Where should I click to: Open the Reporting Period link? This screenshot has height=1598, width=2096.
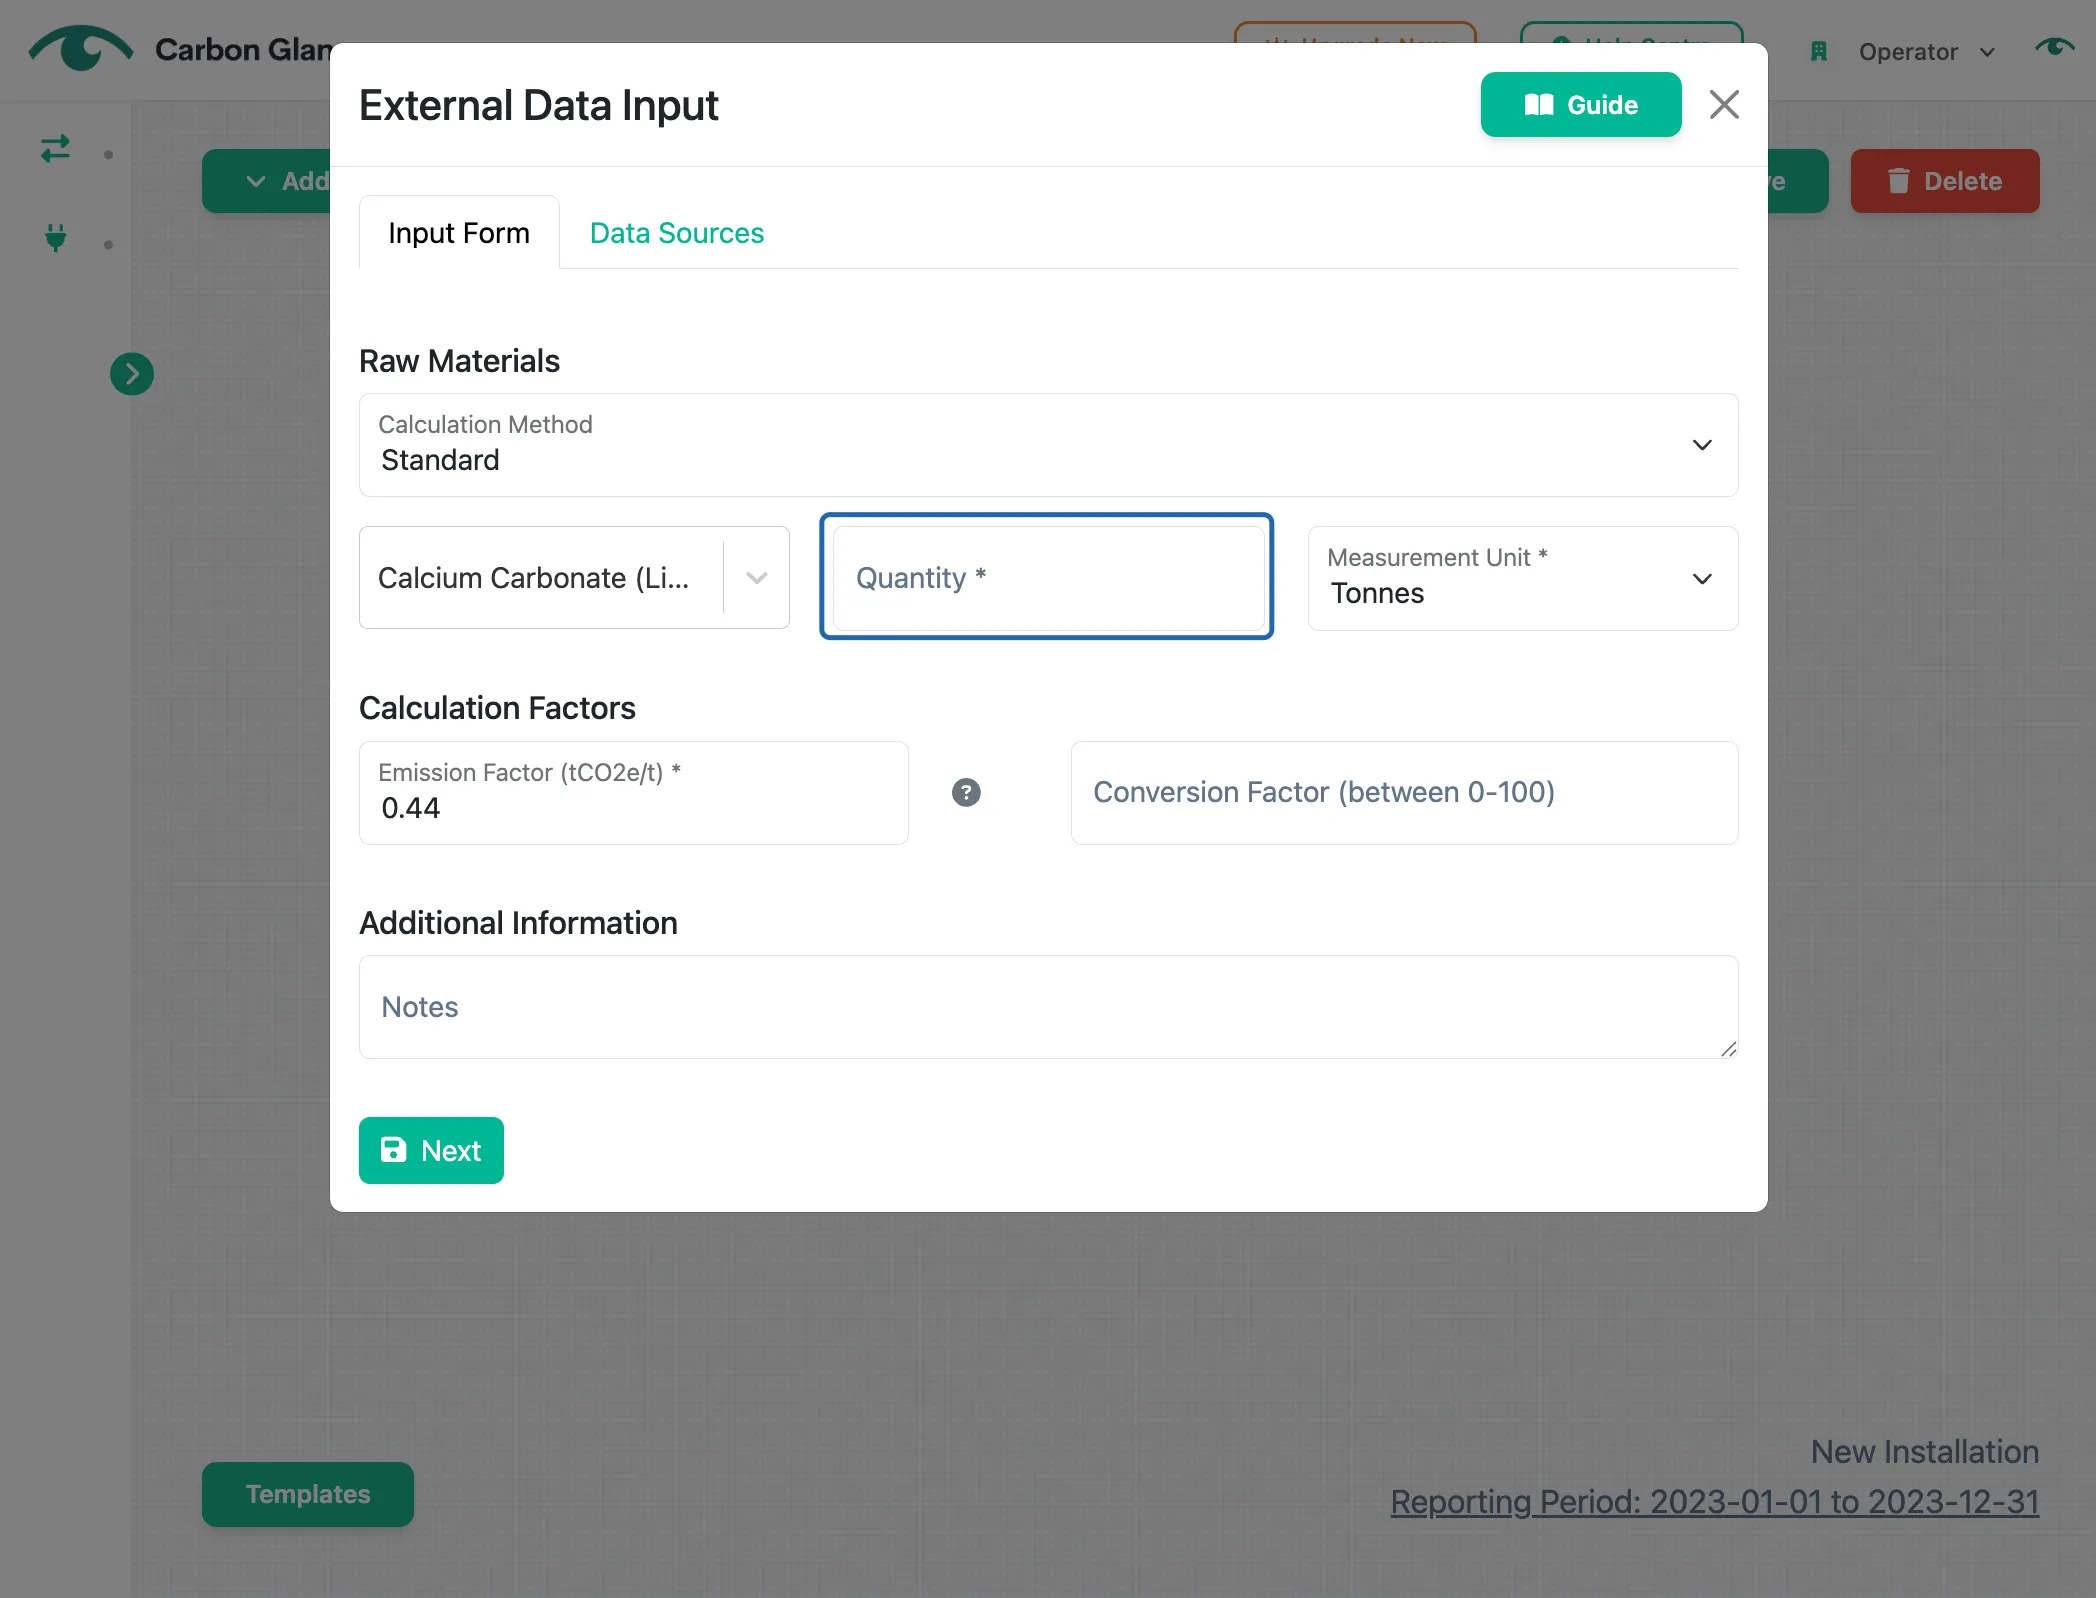[x=1715, y=1502]
